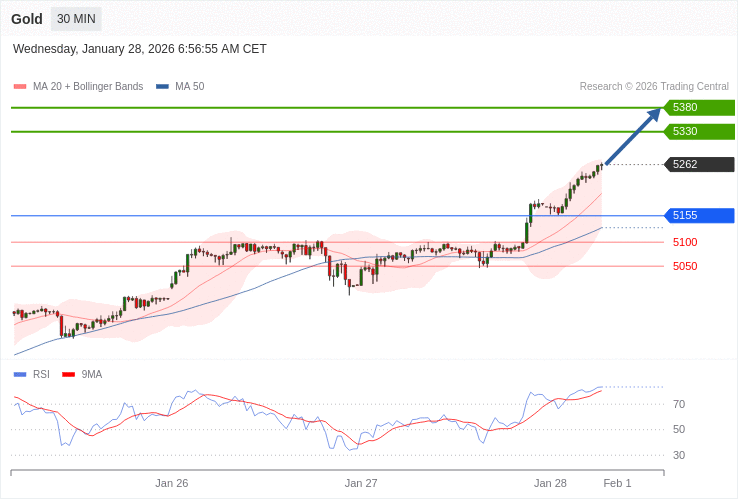This screenshot has width=738, height=500.
Task: Click the Feb 1 date label
Action: point(617,483)
